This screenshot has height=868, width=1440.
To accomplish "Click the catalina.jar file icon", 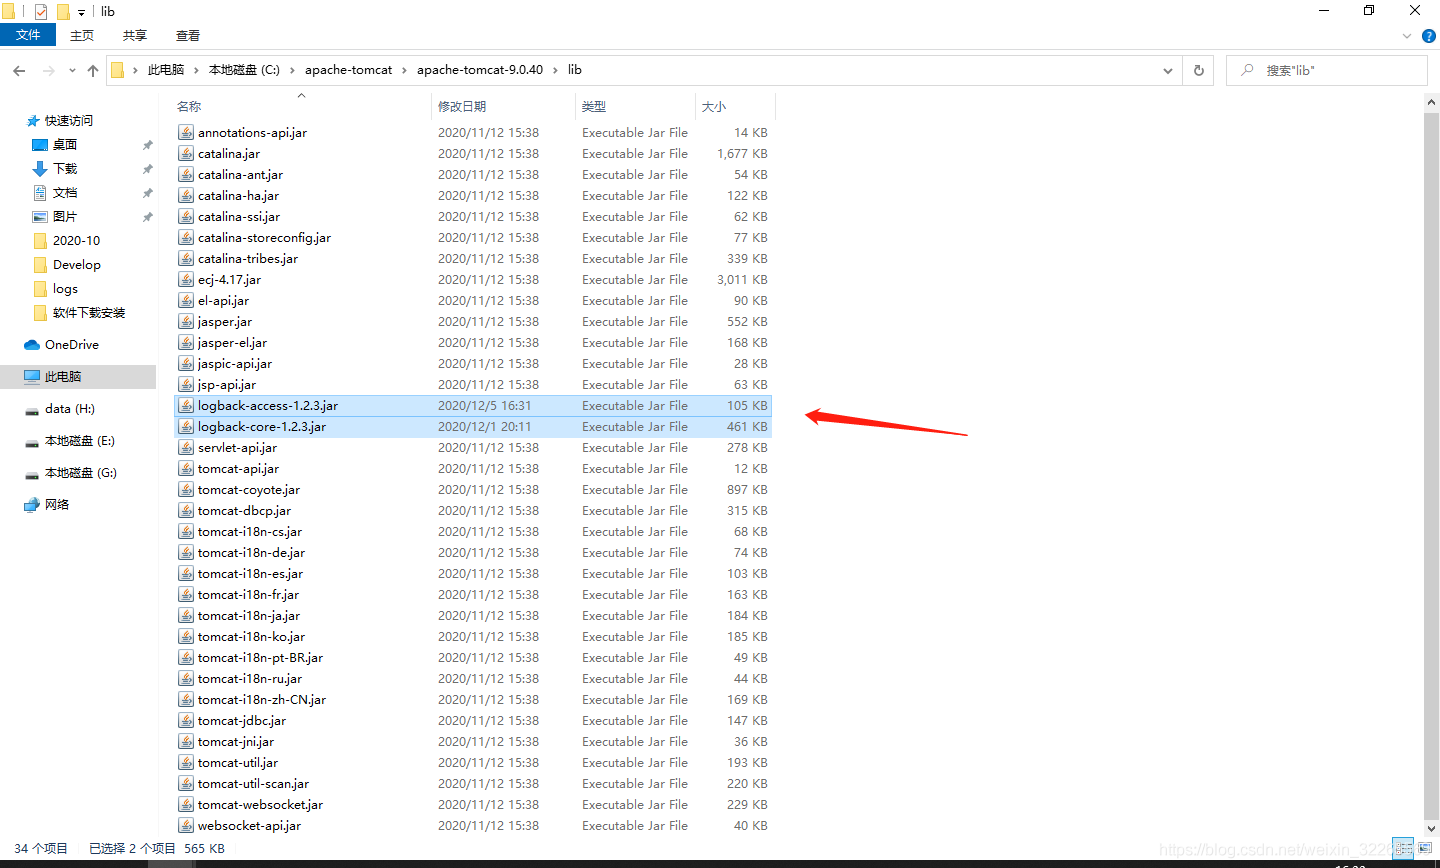I will tap(186, 153).
